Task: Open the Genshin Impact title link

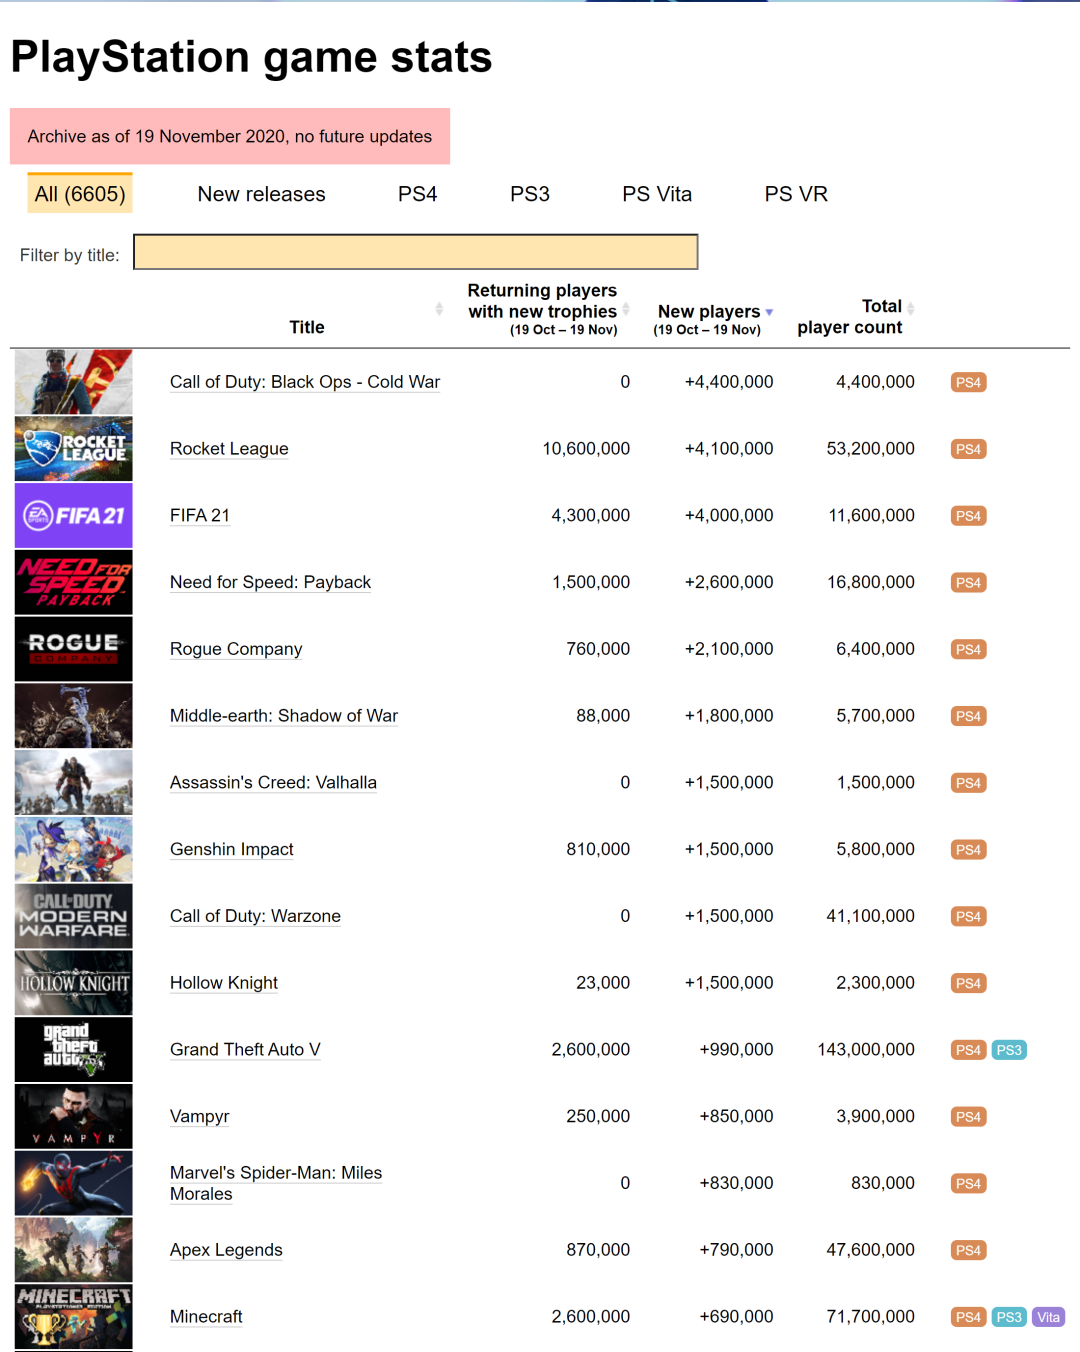Action: coord(232,850)
